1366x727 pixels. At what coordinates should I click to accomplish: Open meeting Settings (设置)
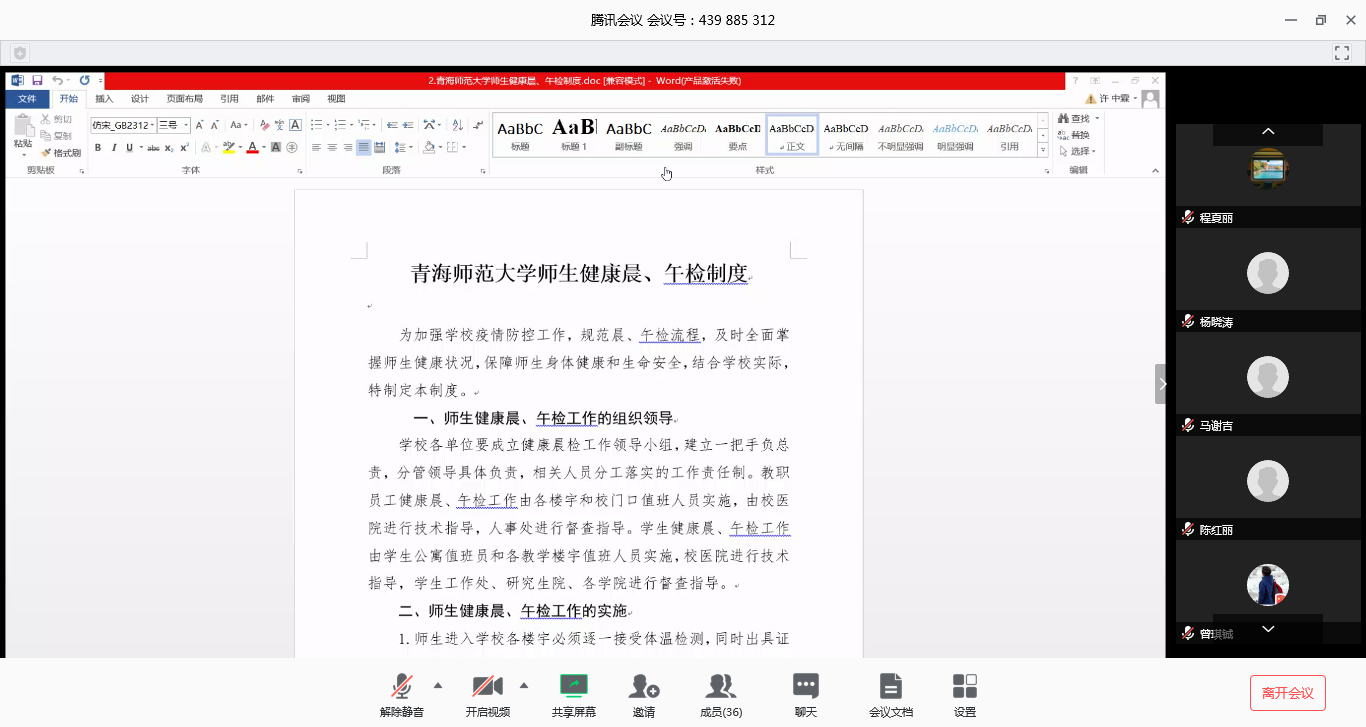964,686
